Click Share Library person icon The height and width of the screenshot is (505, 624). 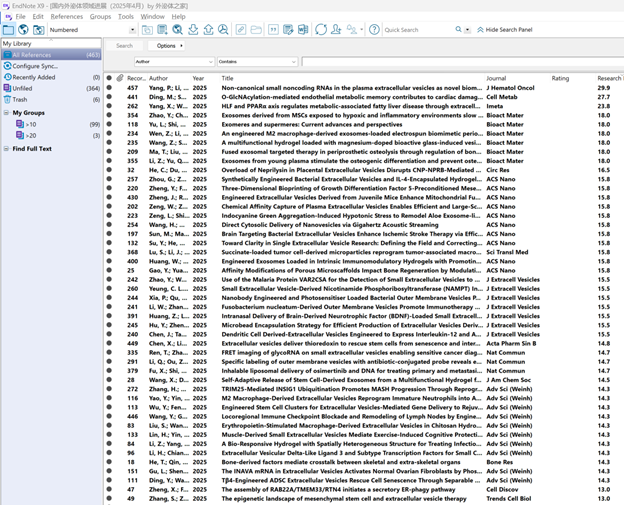tap(336, 29)
